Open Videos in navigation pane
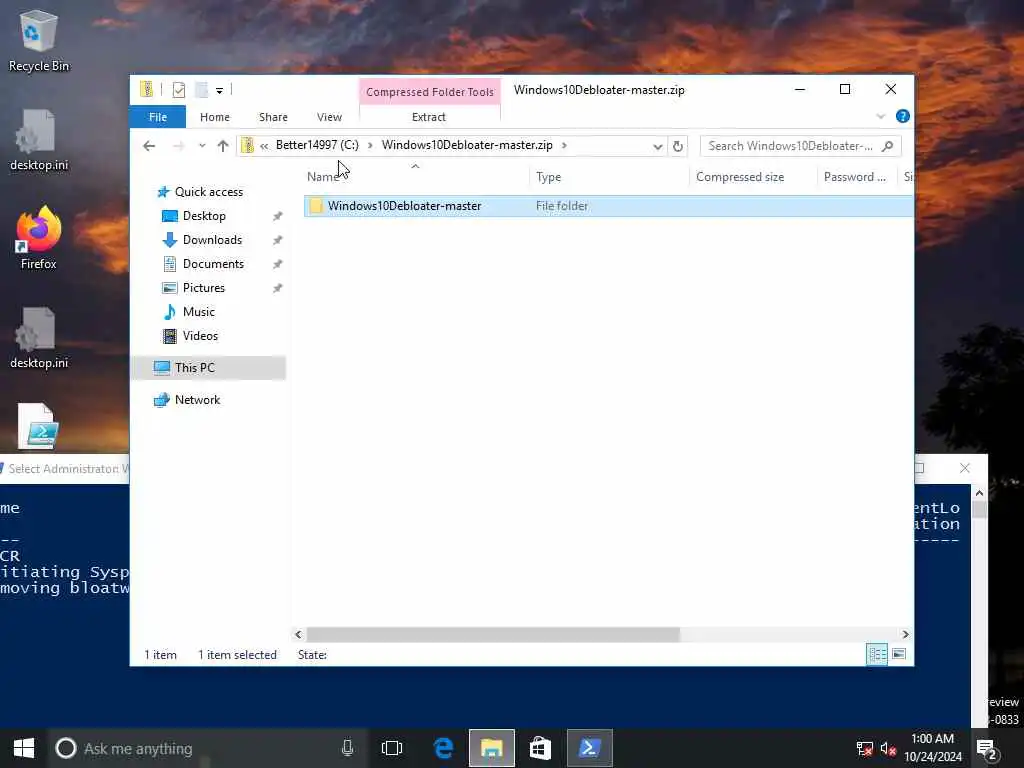This screenshot has width=1024, height=768. tap(200, 336)
